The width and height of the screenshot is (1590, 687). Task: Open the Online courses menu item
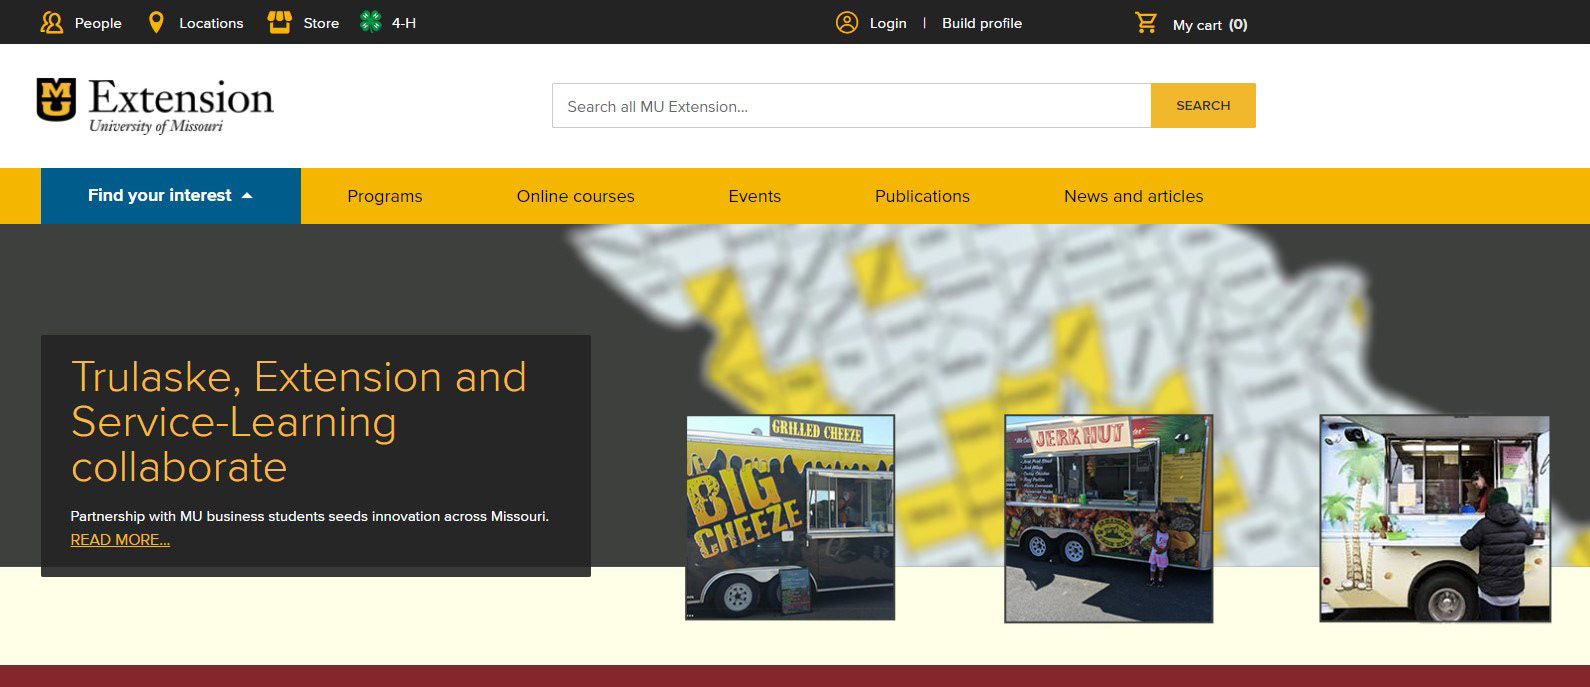click(576, 196)
